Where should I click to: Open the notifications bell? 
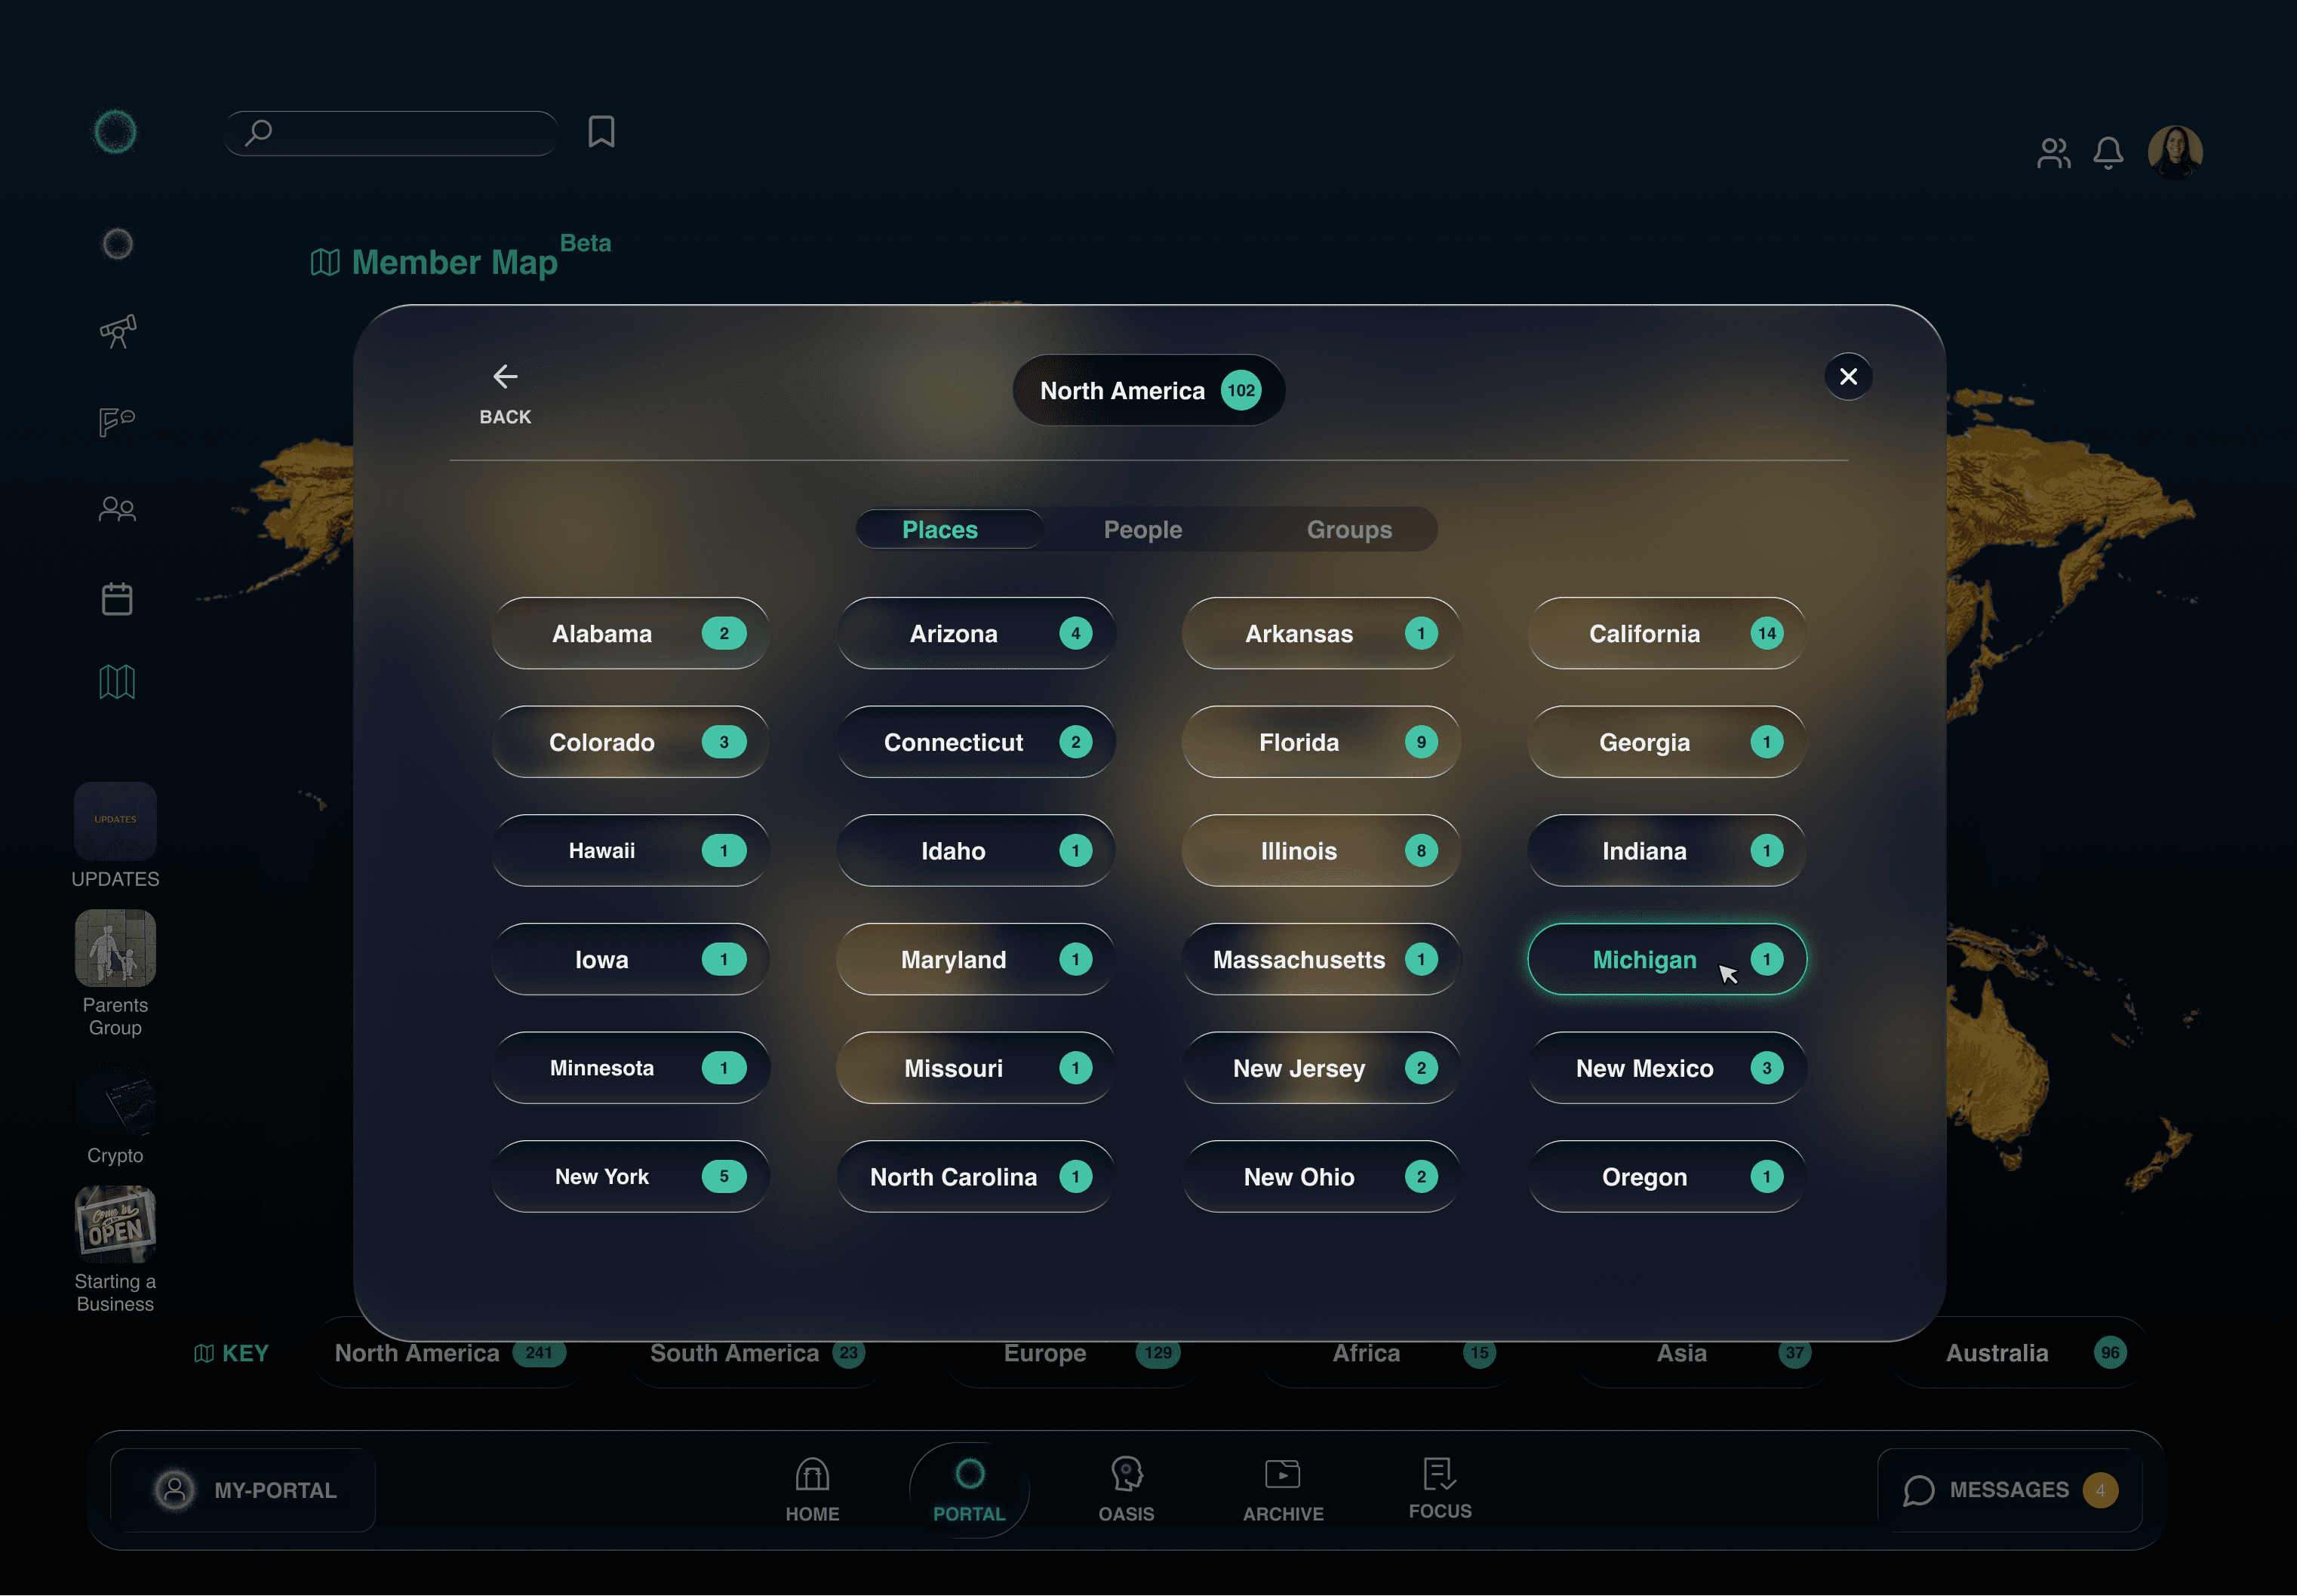(2108, 153)
